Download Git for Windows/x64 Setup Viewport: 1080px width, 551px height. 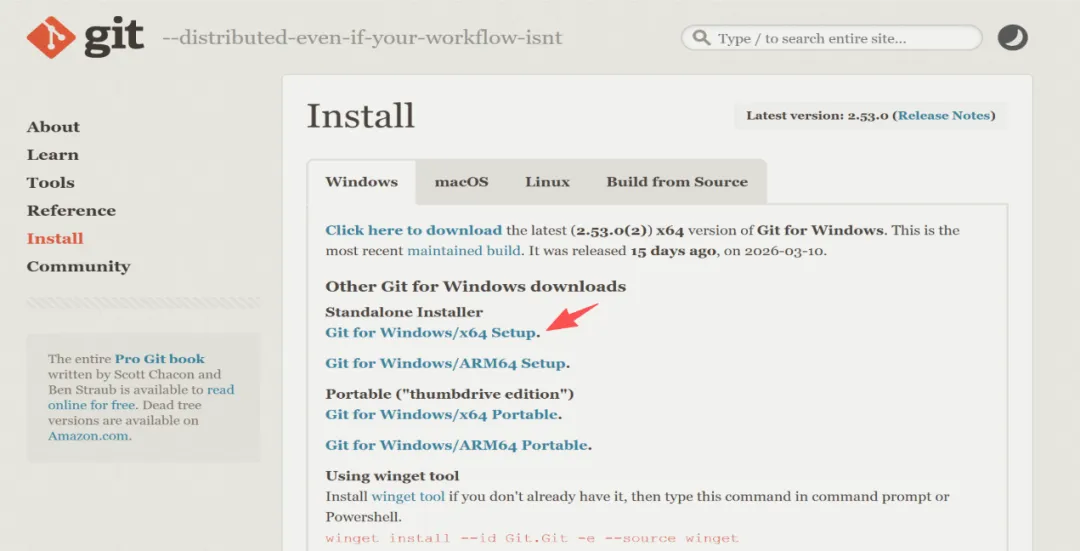coord(430,333)
